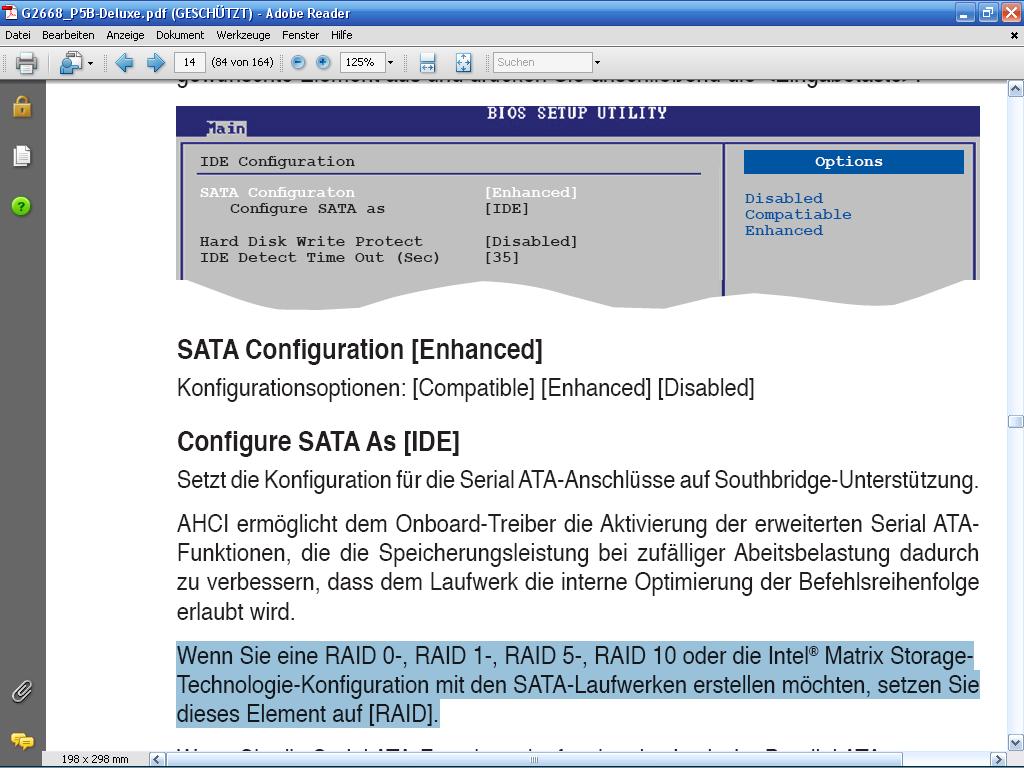This screenshot has height=768, width=1024.
Task: Click the highlighted RAID paragraph text
Action: tap(577, 684)
